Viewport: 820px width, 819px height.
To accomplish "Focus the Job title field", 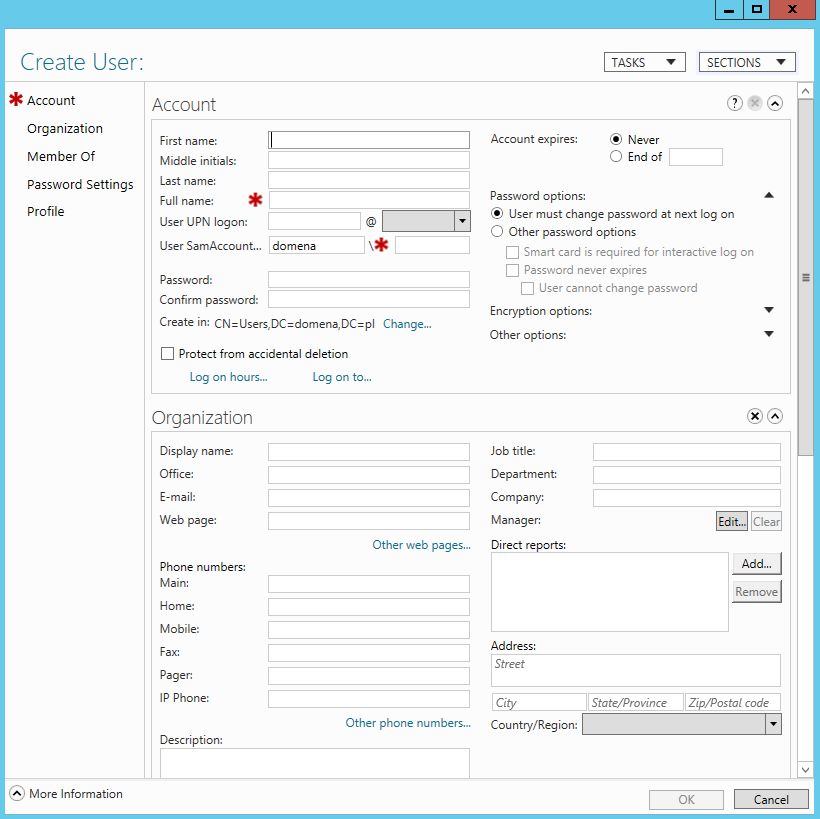I will [x=687, y=452].
